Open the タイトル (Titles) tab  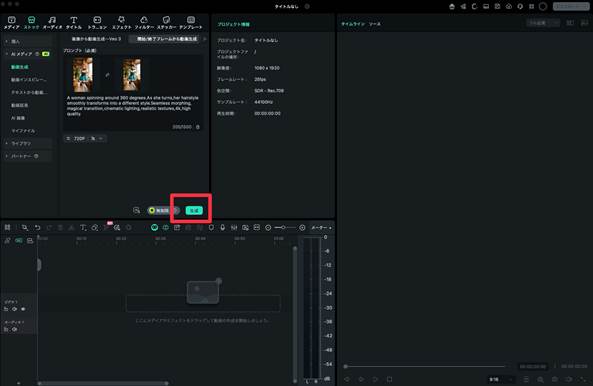[x=74, y=22]
